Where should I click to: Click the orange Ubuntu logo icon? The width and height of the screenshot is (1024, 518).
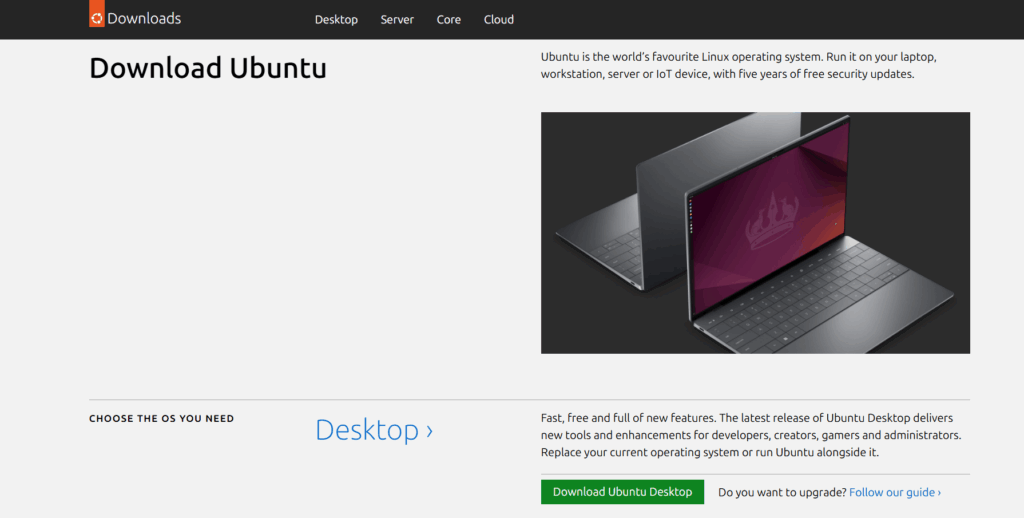(97, 14)
